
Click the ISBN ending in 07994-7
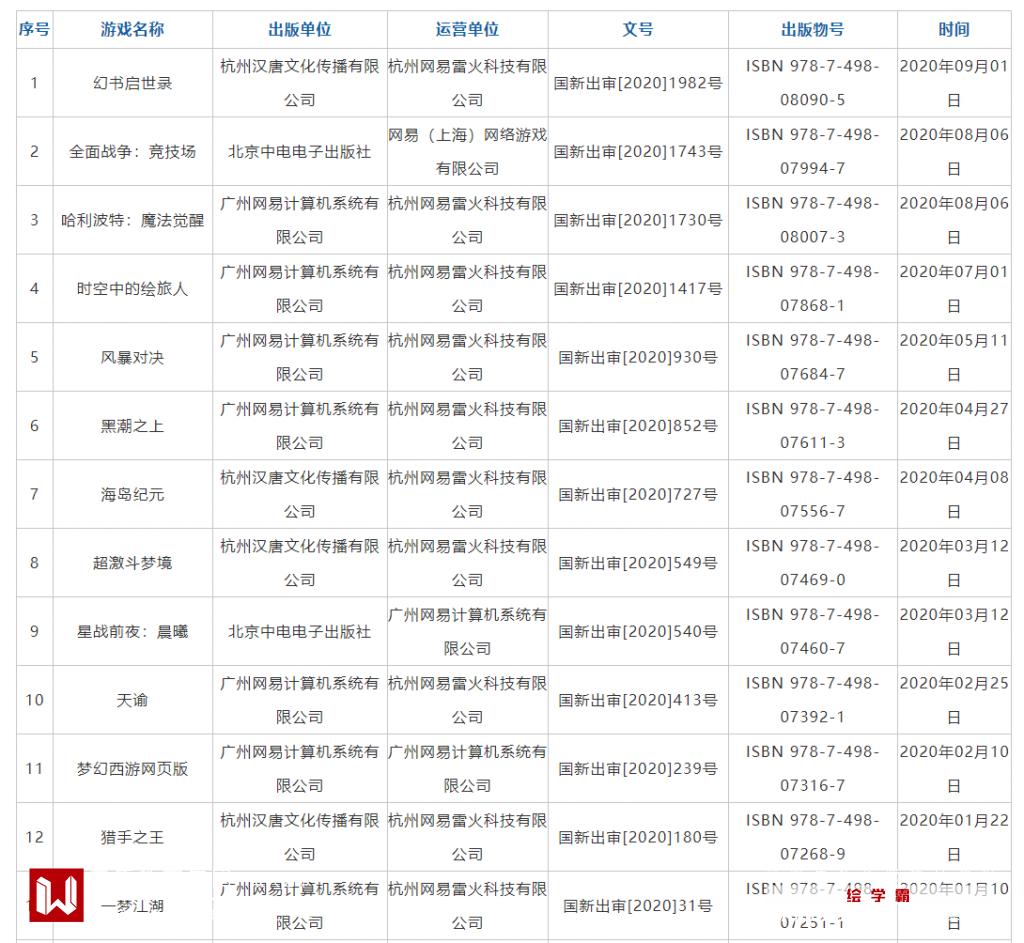812,152
